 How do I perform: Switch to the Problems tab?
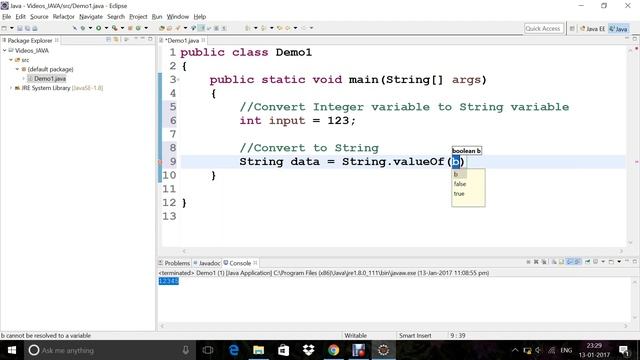[174, 263]
